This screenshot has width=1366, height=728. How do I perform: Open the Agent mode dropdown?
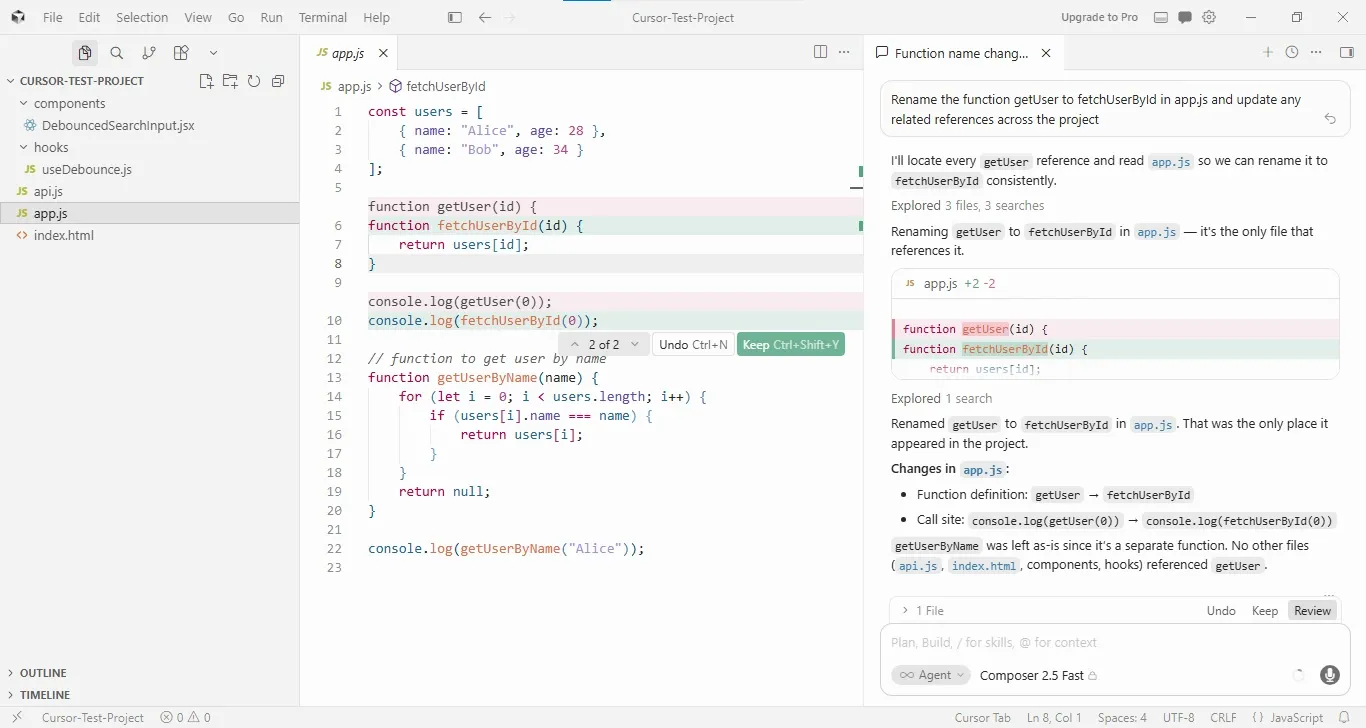coord(931,675)
